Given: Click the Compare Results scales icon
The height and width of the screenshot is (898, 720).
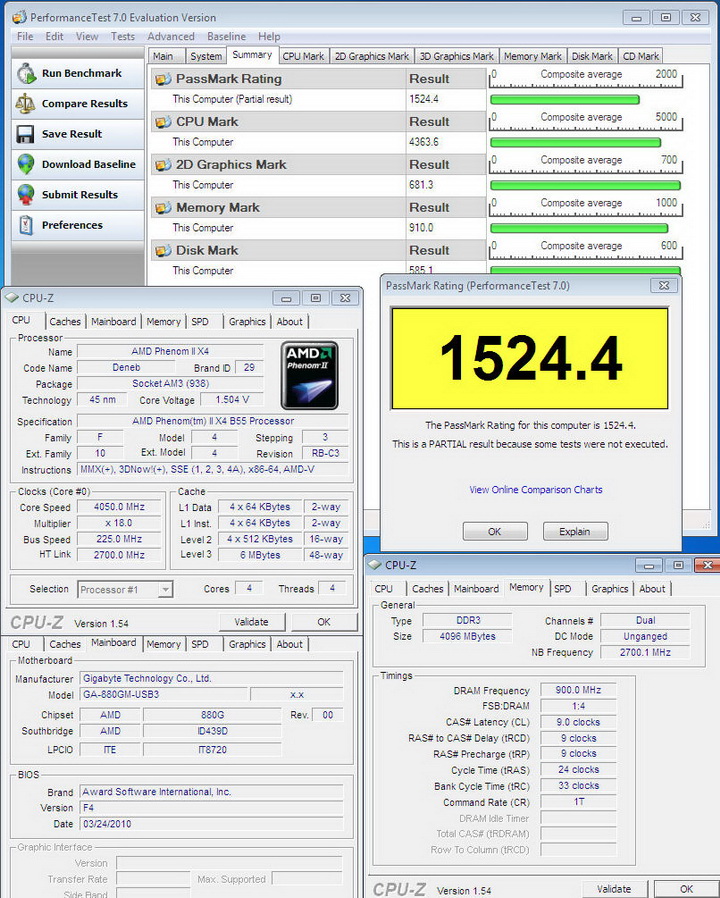Looking at the screenshot, I should (x=25, y=104).
